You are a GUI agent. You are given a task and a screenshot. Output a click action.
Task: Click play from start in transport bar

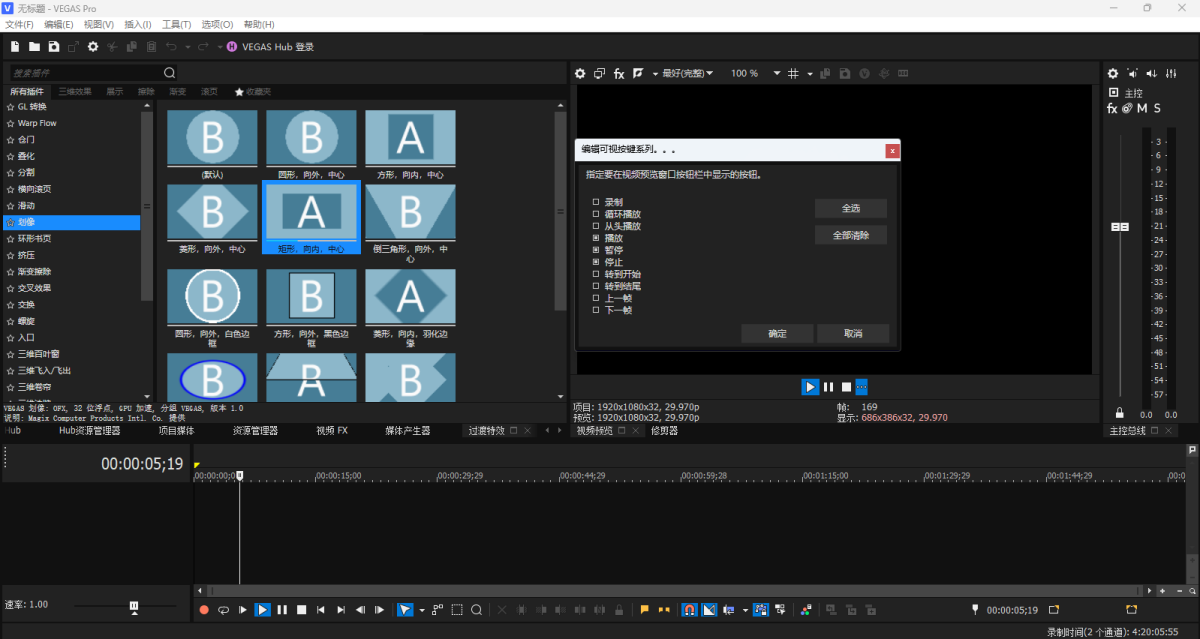[x=243, y=609]
